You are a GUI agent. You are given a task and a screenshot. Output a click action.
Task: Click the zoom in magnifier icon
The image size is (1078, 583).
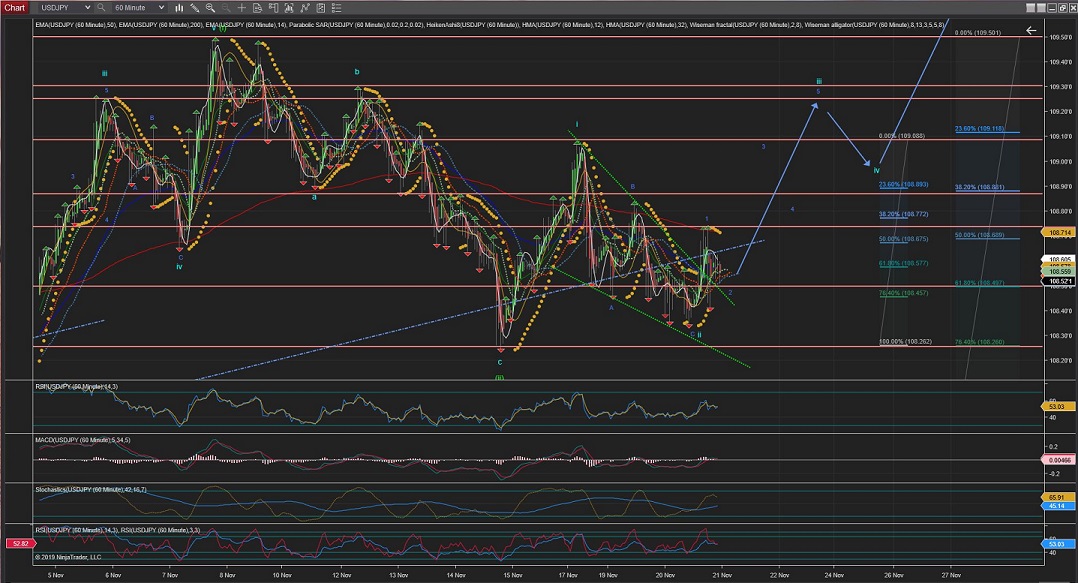[210, 8]
